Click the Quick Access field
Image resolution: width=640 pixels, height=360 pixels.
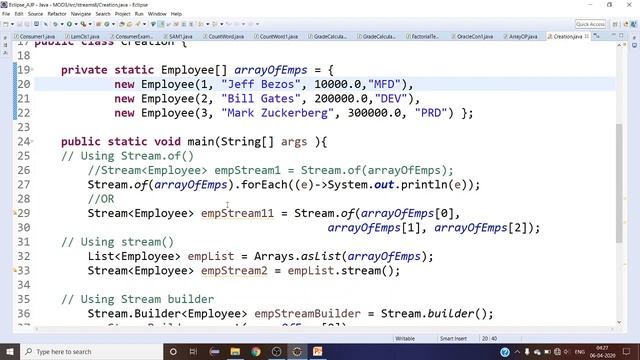click(590, 24)
